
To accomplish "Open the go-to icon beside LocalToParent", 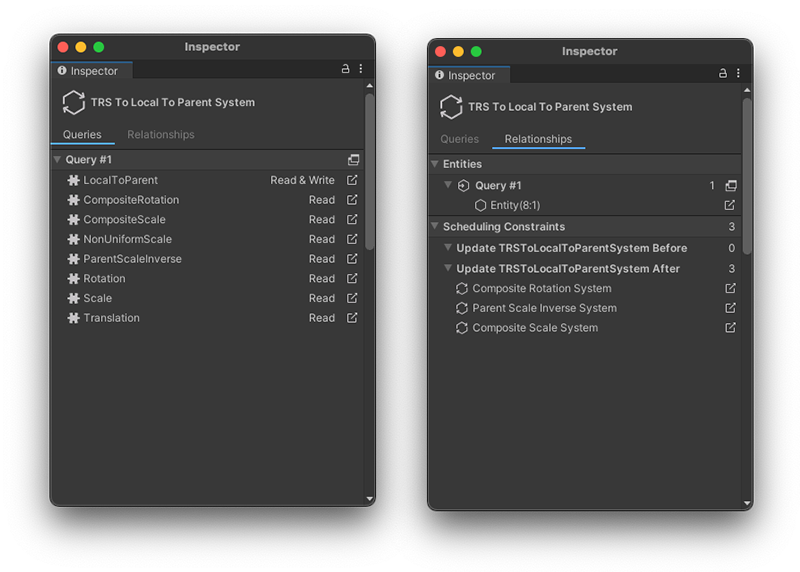I will (352, 180).
